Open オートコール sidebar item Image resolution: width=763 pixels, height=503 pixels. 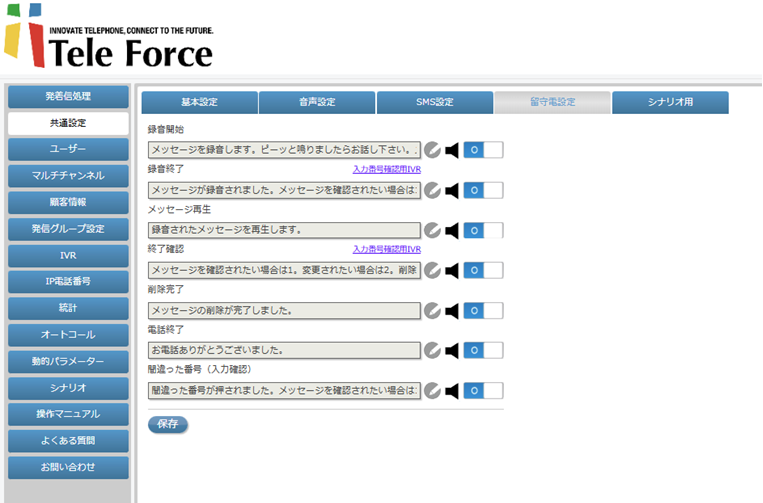pyautogui.click(x=68, y=335)
